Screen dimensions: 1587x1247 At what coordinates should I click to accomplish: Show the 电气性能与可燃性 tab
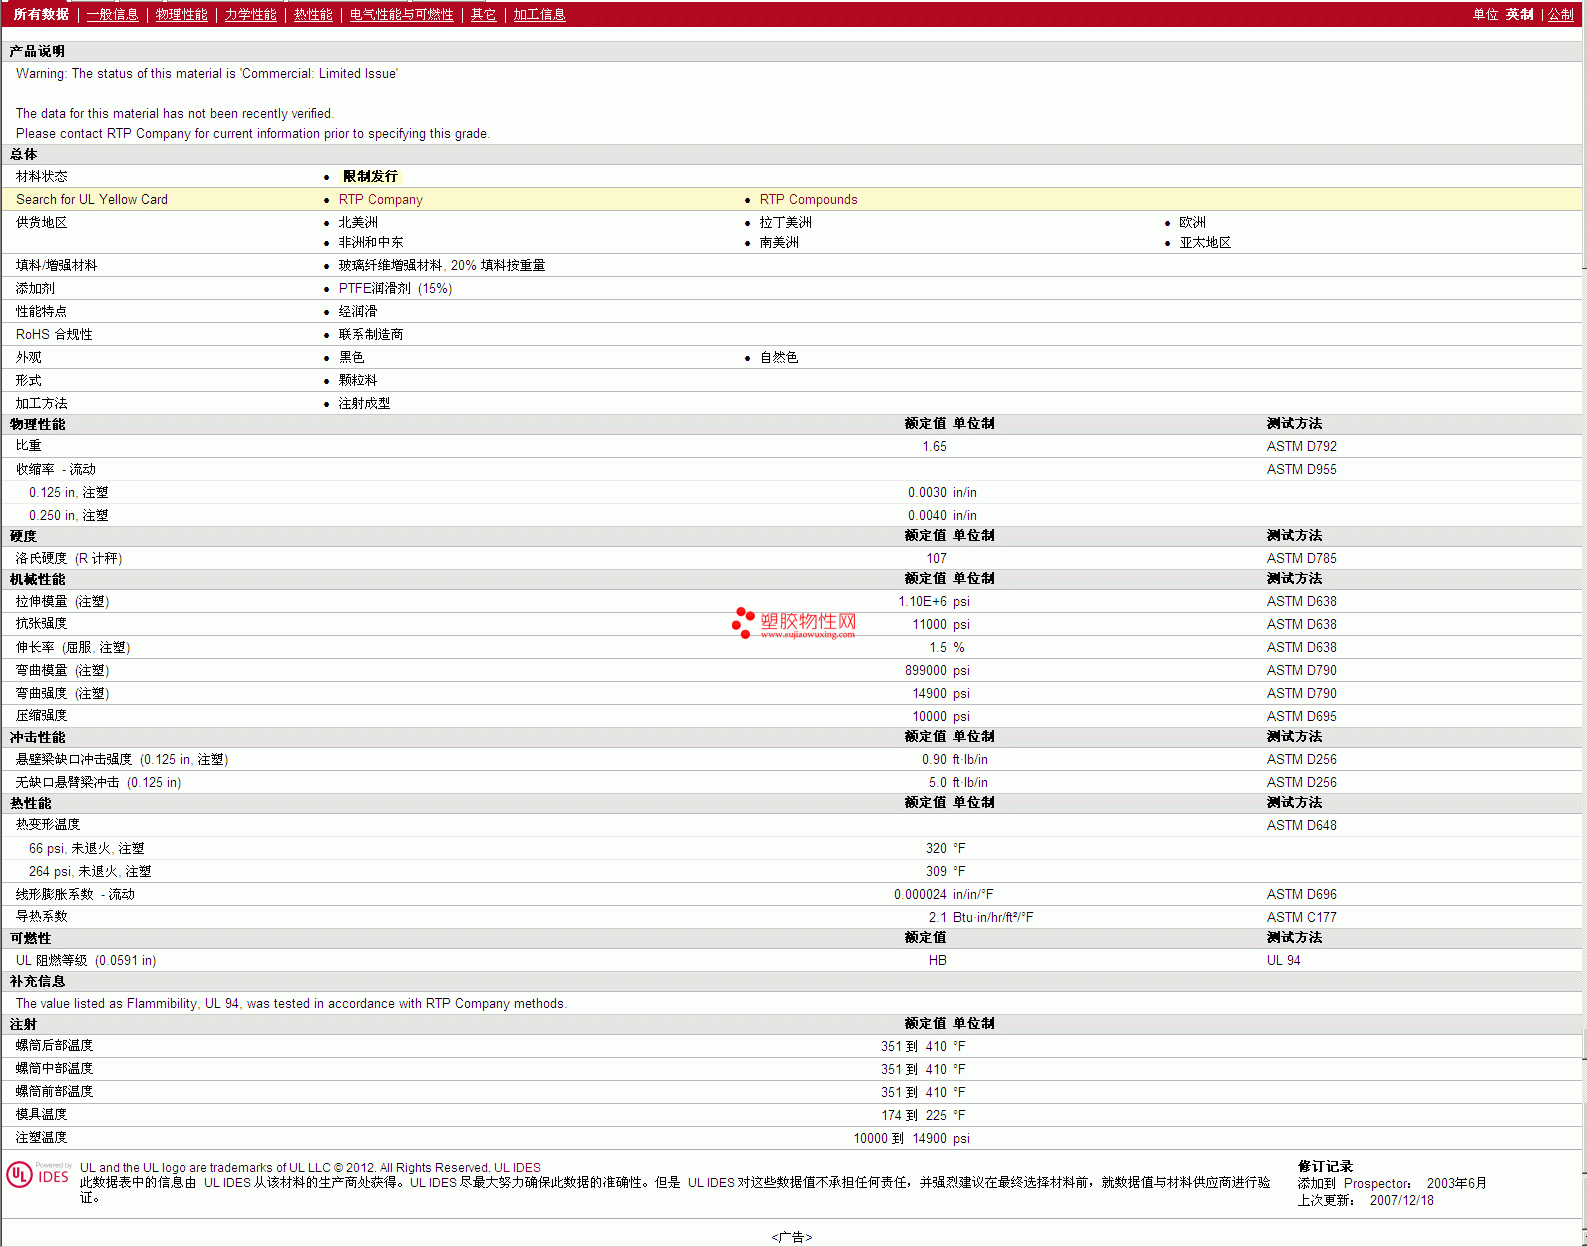coord(401,14)
